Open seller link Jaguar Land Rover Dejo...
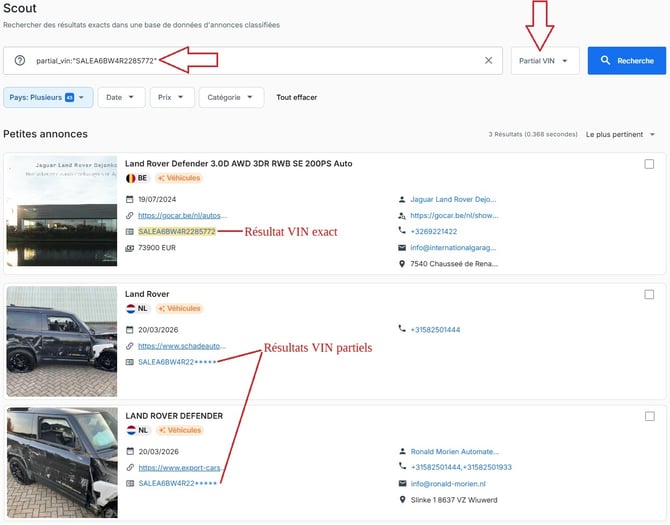The image size is (670, 525). 453,199
